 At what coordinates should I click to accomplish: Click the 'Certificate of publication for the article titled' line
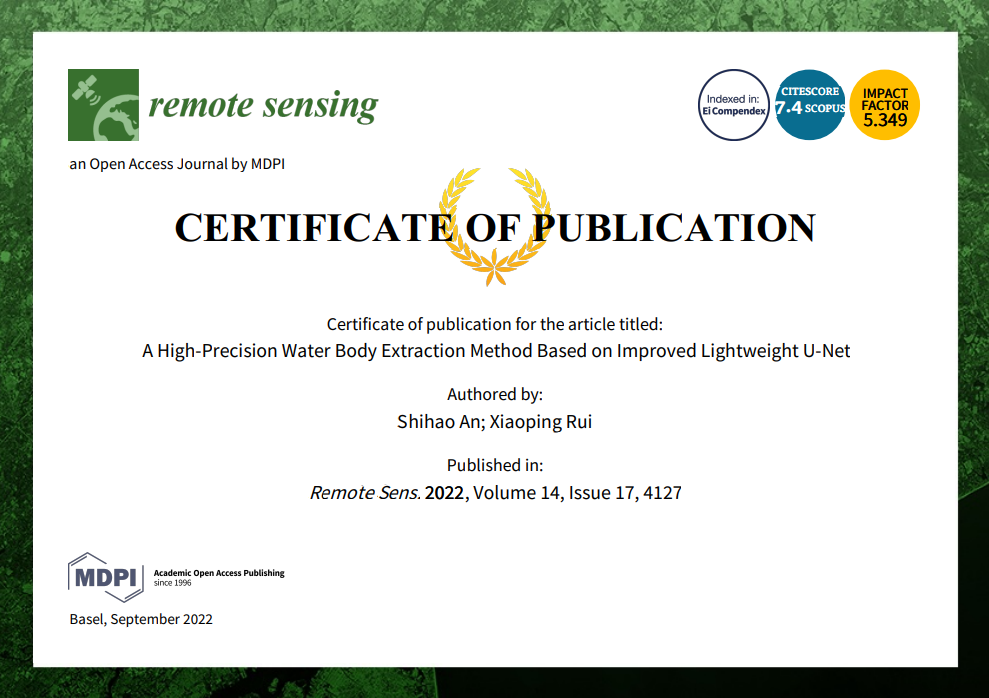495,324
